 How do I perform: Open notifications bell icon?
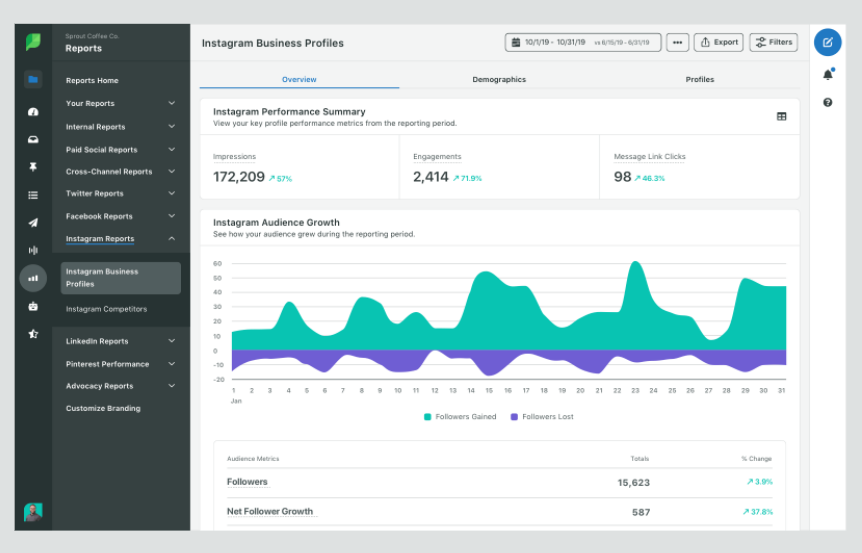click(x=828, y=74)
